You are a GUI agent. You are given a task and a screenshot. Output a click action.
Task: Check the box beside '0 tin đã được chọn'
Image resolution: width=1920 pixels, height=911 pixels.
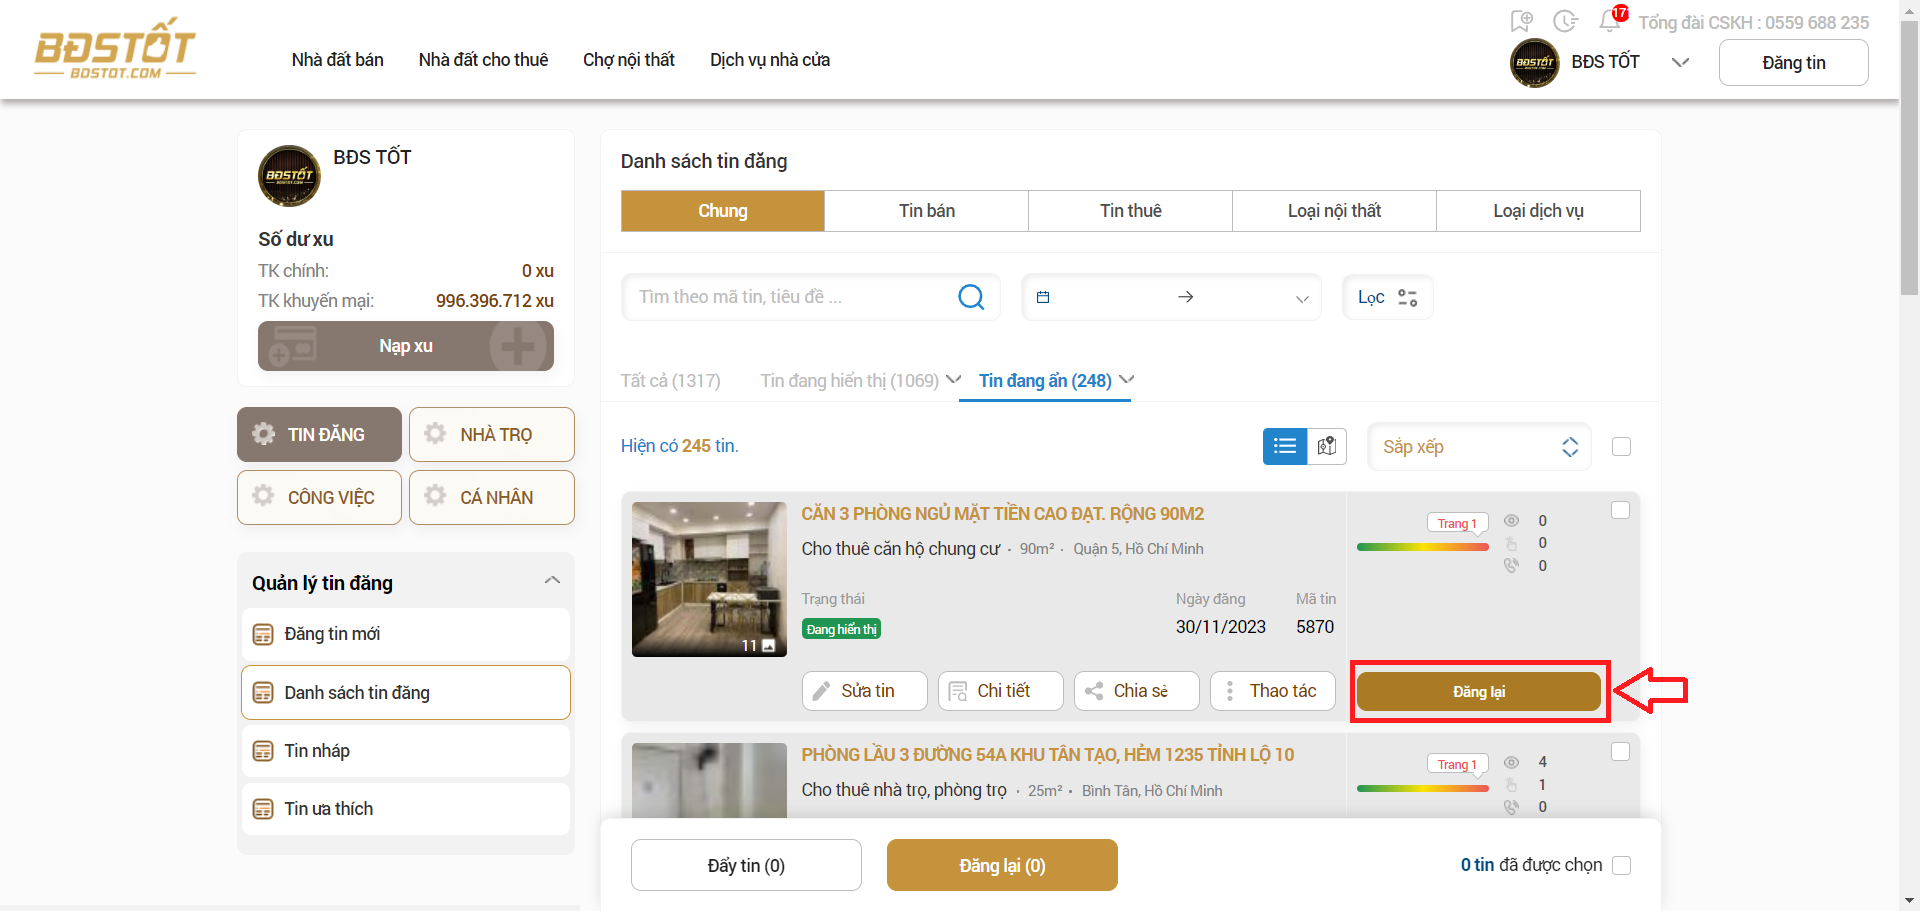pos(1621,865)
